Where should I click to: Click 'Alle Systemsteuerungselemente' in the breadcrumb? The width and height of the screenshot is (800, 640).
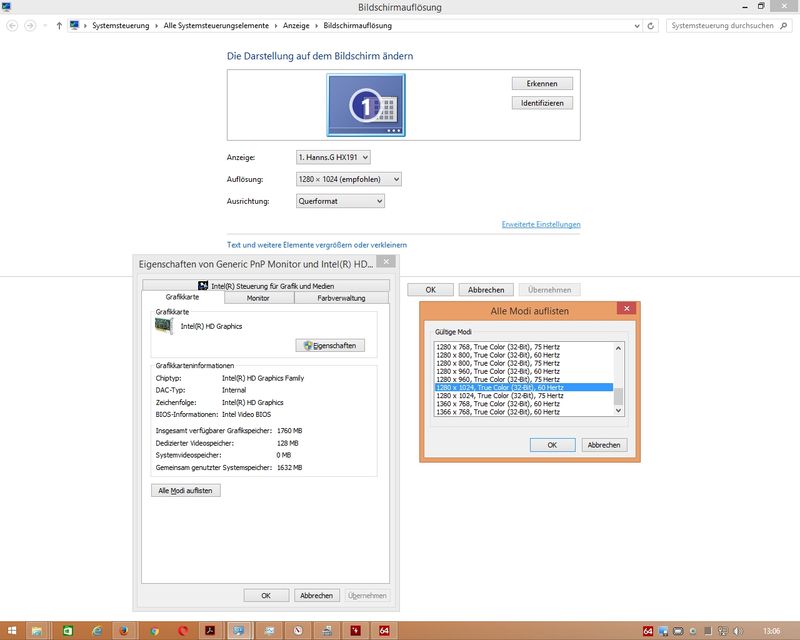[216, 26]
